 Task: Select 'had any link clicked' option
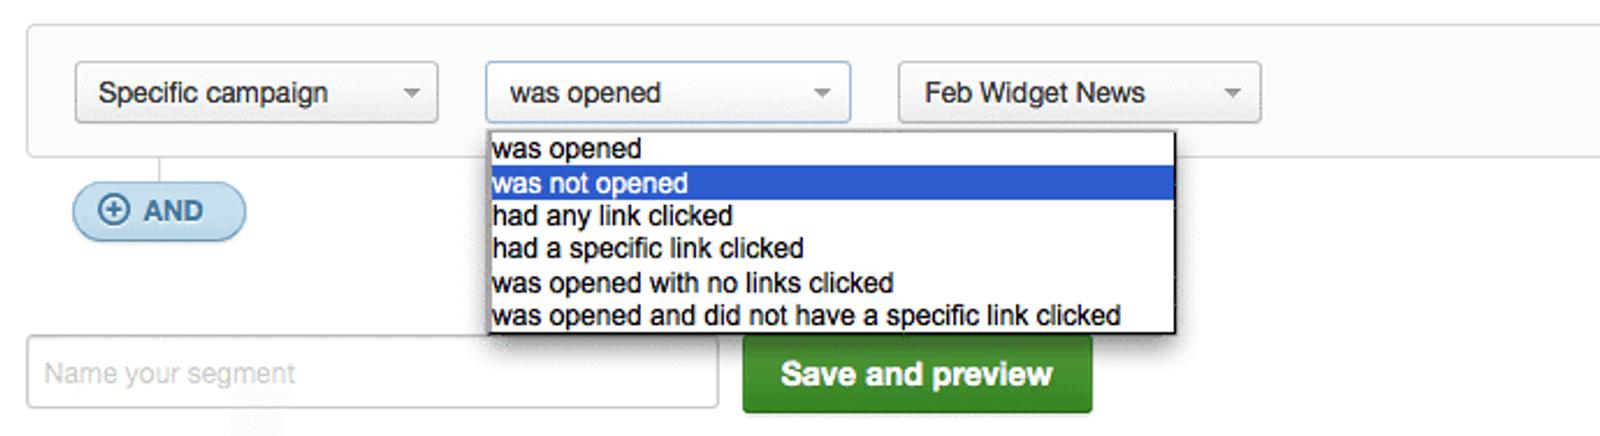click(x=612, y=216)
